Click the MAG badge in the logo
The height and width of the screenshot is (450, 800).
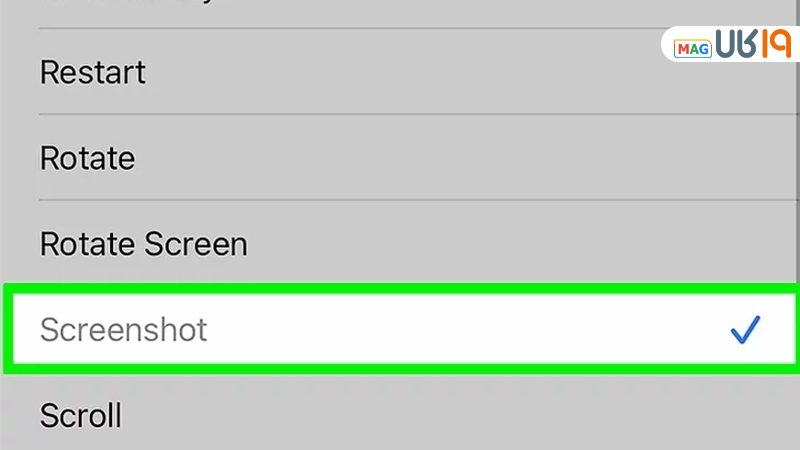point(692,48)
